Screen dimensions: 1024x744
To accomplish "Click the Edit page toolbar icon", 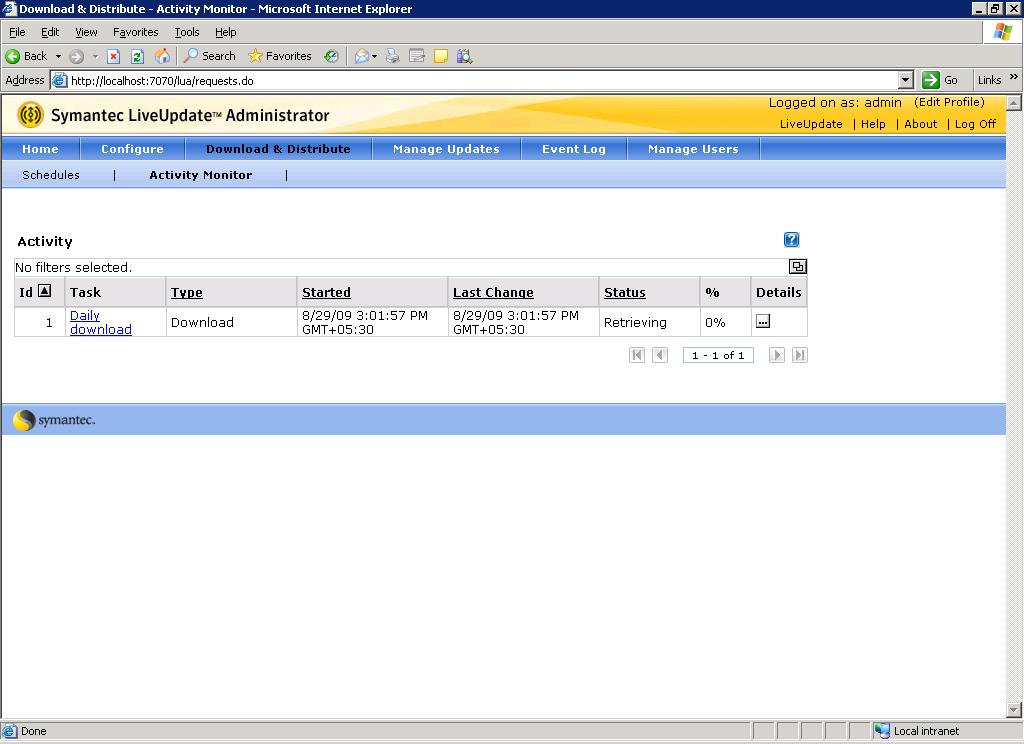I will 417,56.
